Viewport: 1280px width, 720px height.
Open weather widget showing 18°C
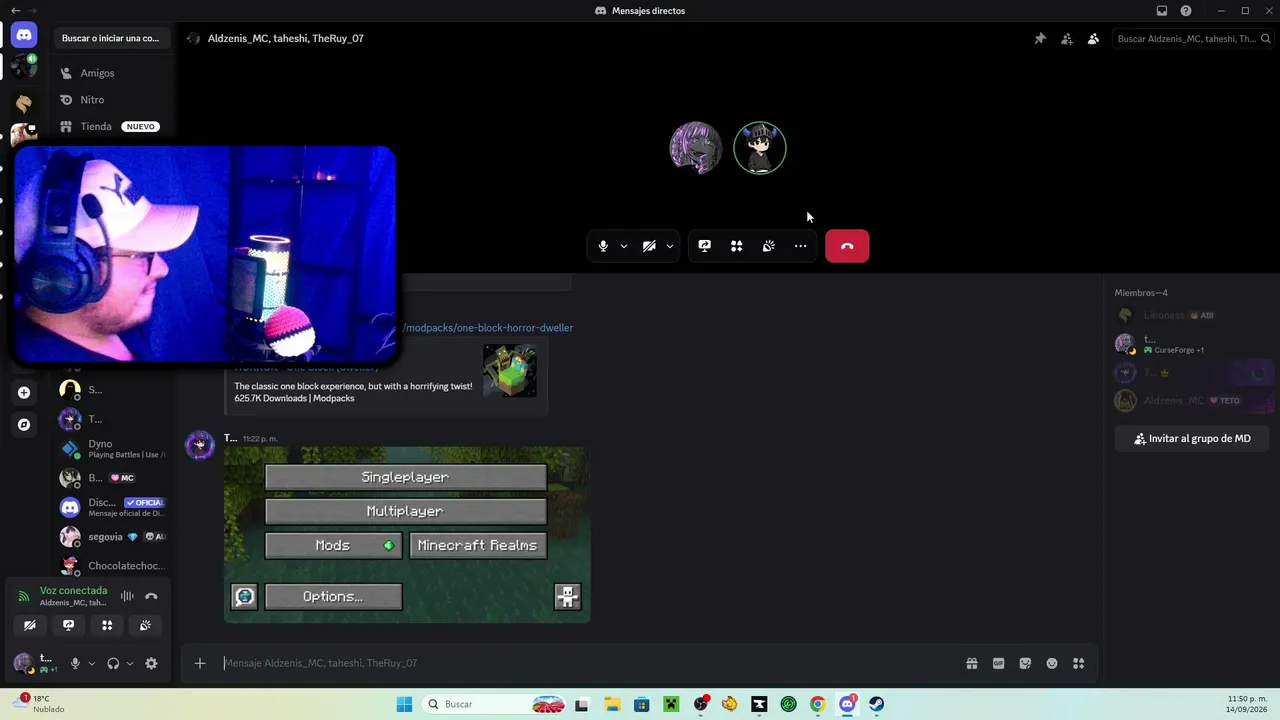40,704
